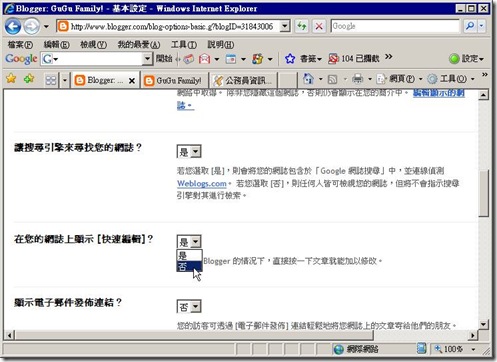Viewport: 497px width, 362px height.
Task: Click the vertical scrollbar up arrow
Action: click(x=483, y=95)
